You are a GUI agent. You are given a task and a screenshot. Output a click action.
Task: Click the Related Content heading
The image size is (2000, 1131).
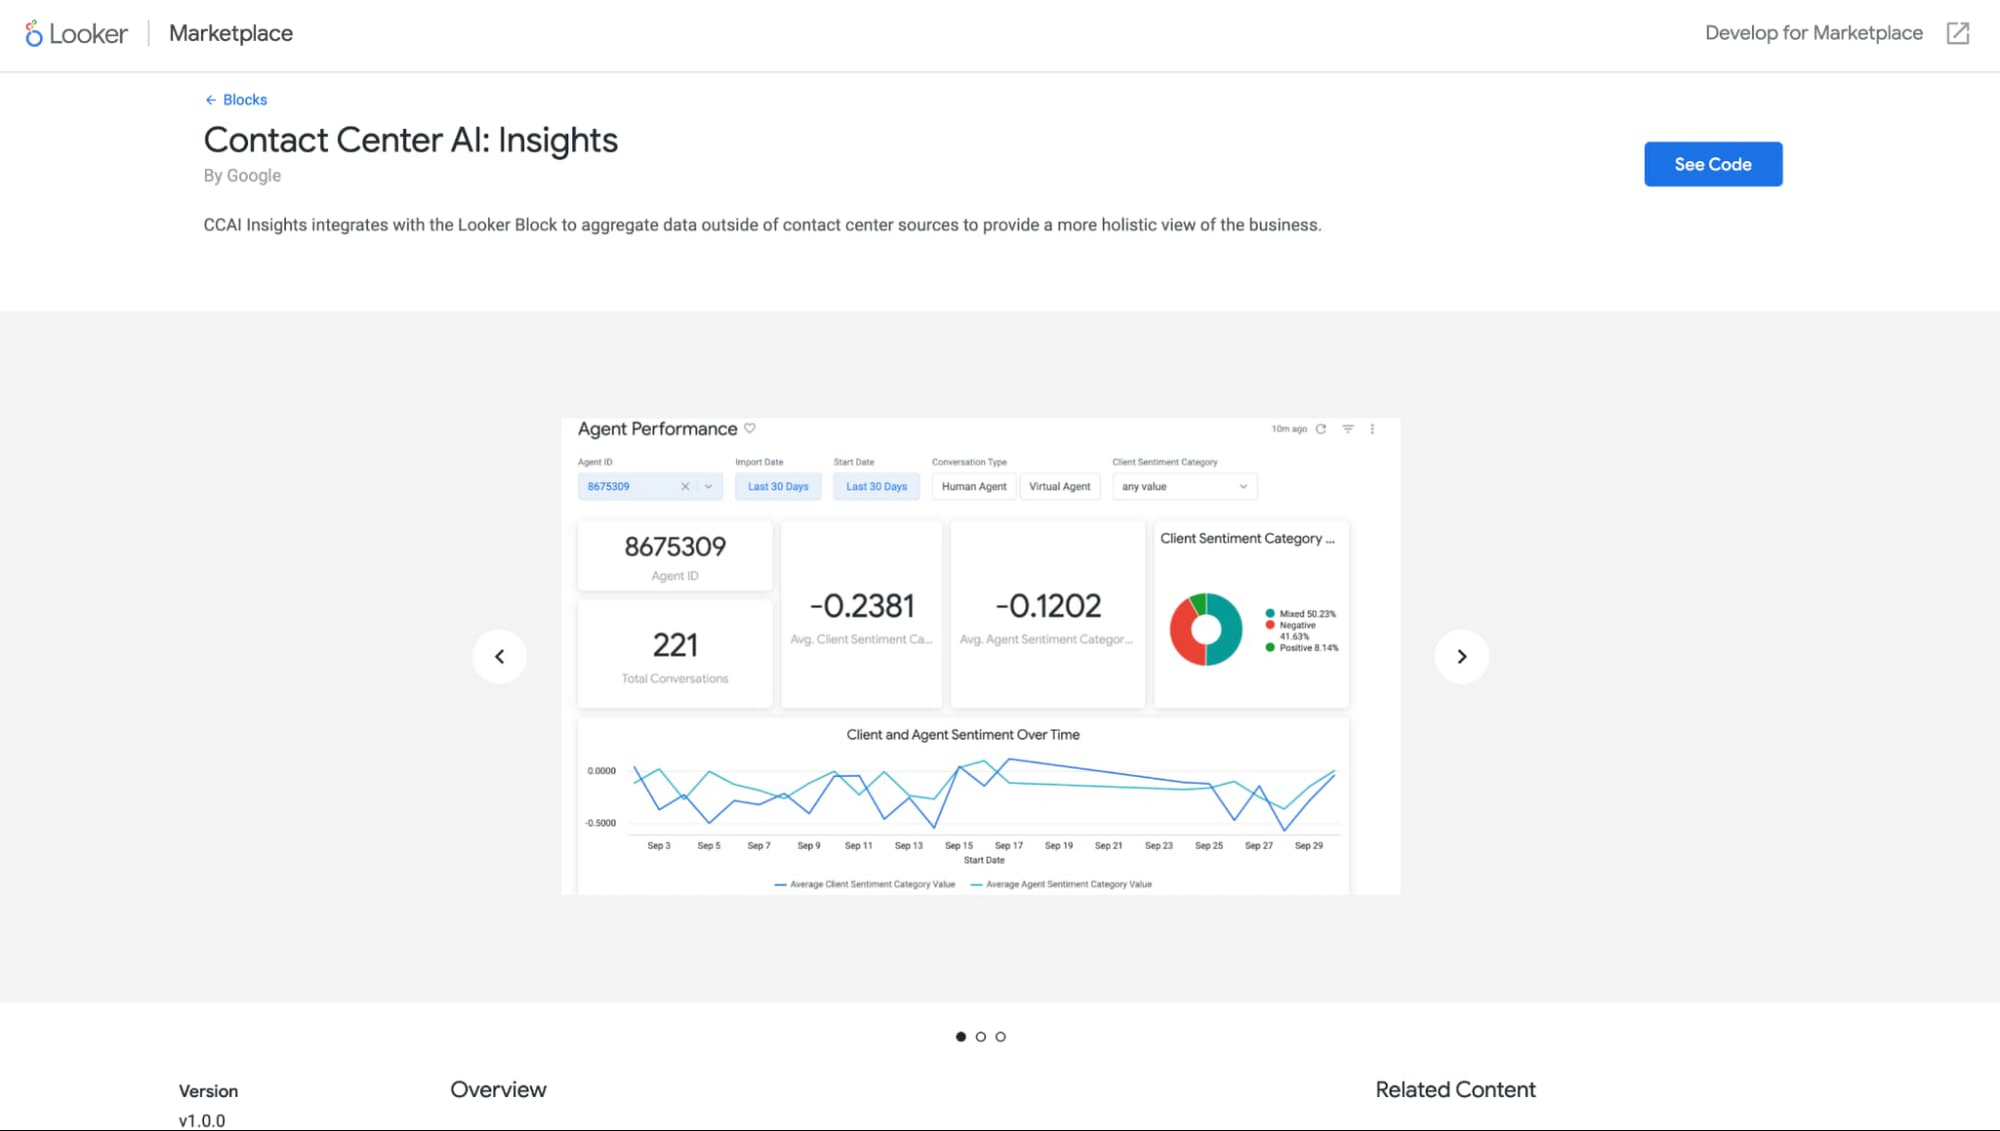[x=1455, y=1090]
